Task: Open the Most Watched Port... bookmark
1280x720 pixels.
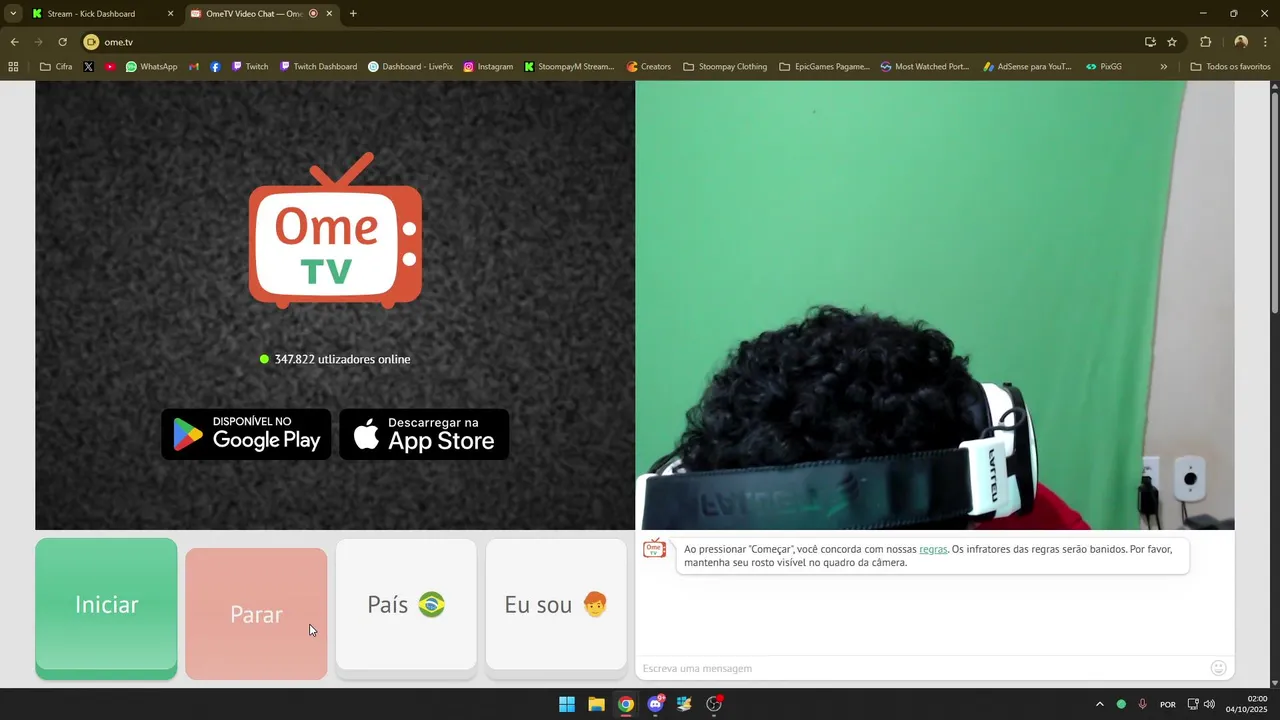Action: click(x=925, y=67)
